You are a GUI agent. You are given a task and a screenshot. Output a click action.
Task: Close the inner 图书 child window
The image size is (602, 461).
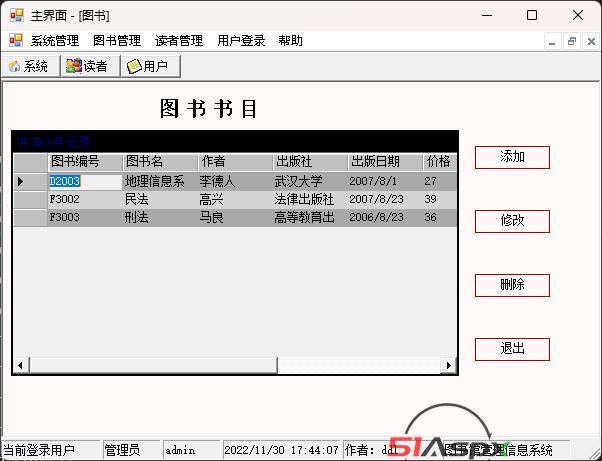coord(591,41)
